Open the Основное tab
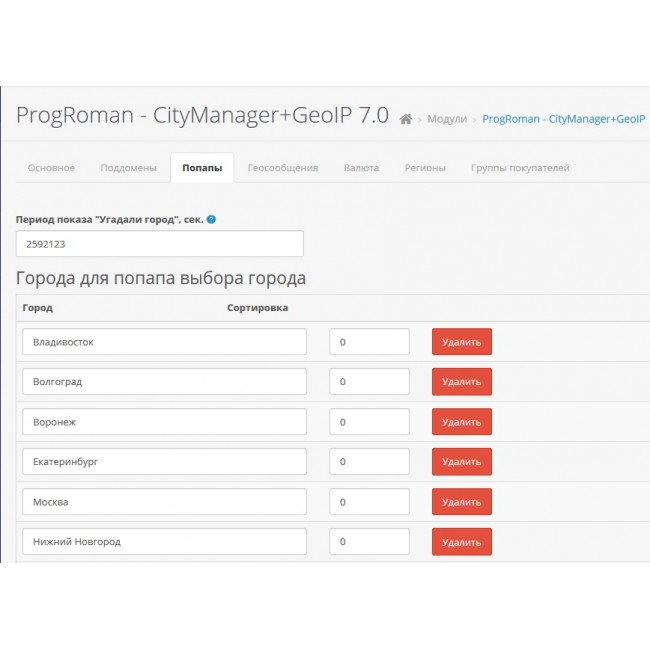The image size is (650, 650). [x=51, y=168]
